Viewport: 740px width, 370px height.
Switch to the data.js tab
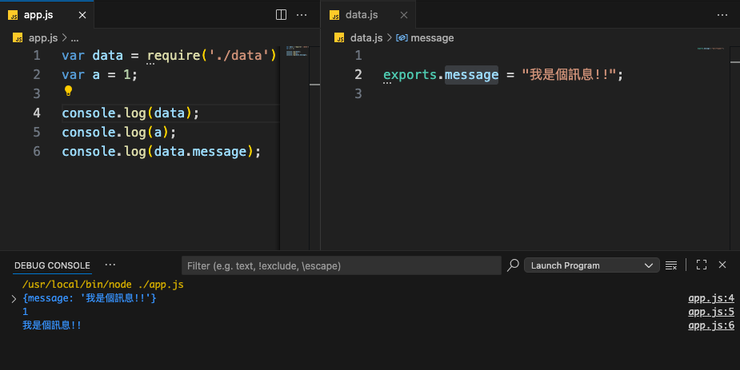click(362, 15)
